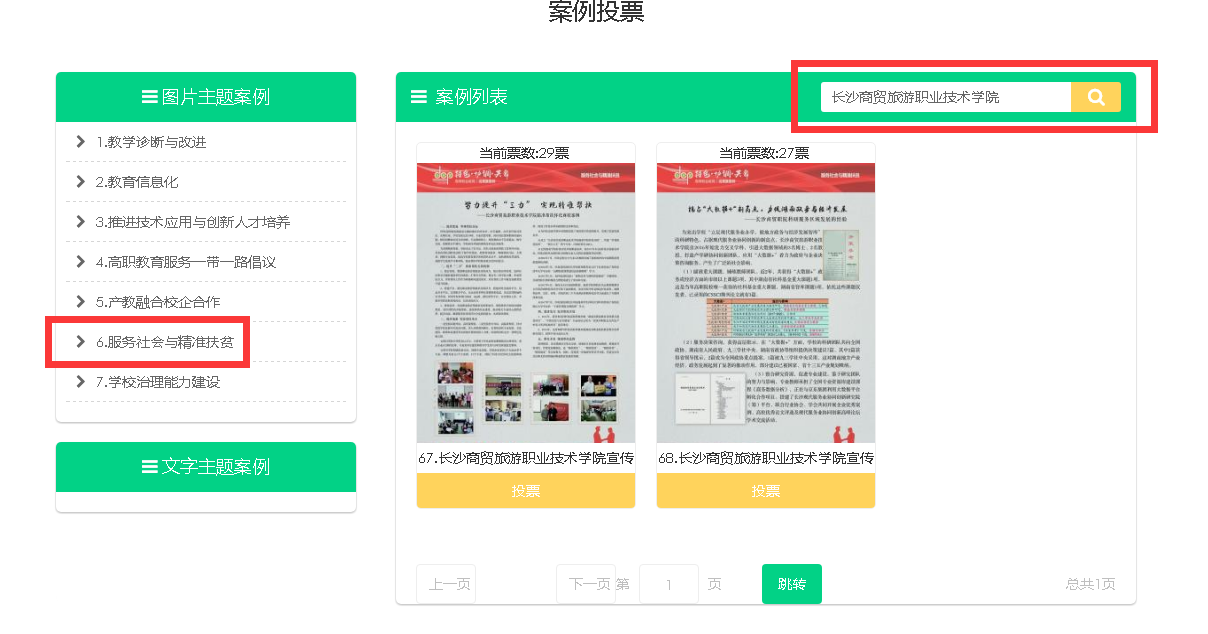Click the search magnifier button
The width and height of the screenshot is (1208, 634).
(1096, 97)
